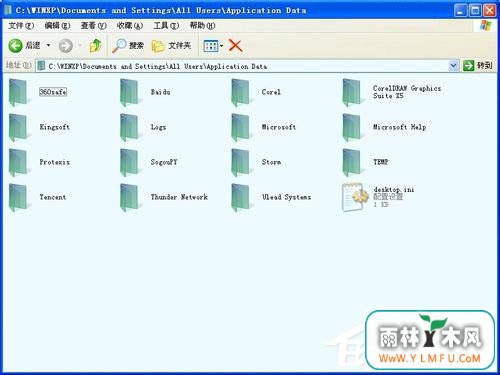Select the 360safe folder icon
The image size is (500, 375).
[18, 92]
